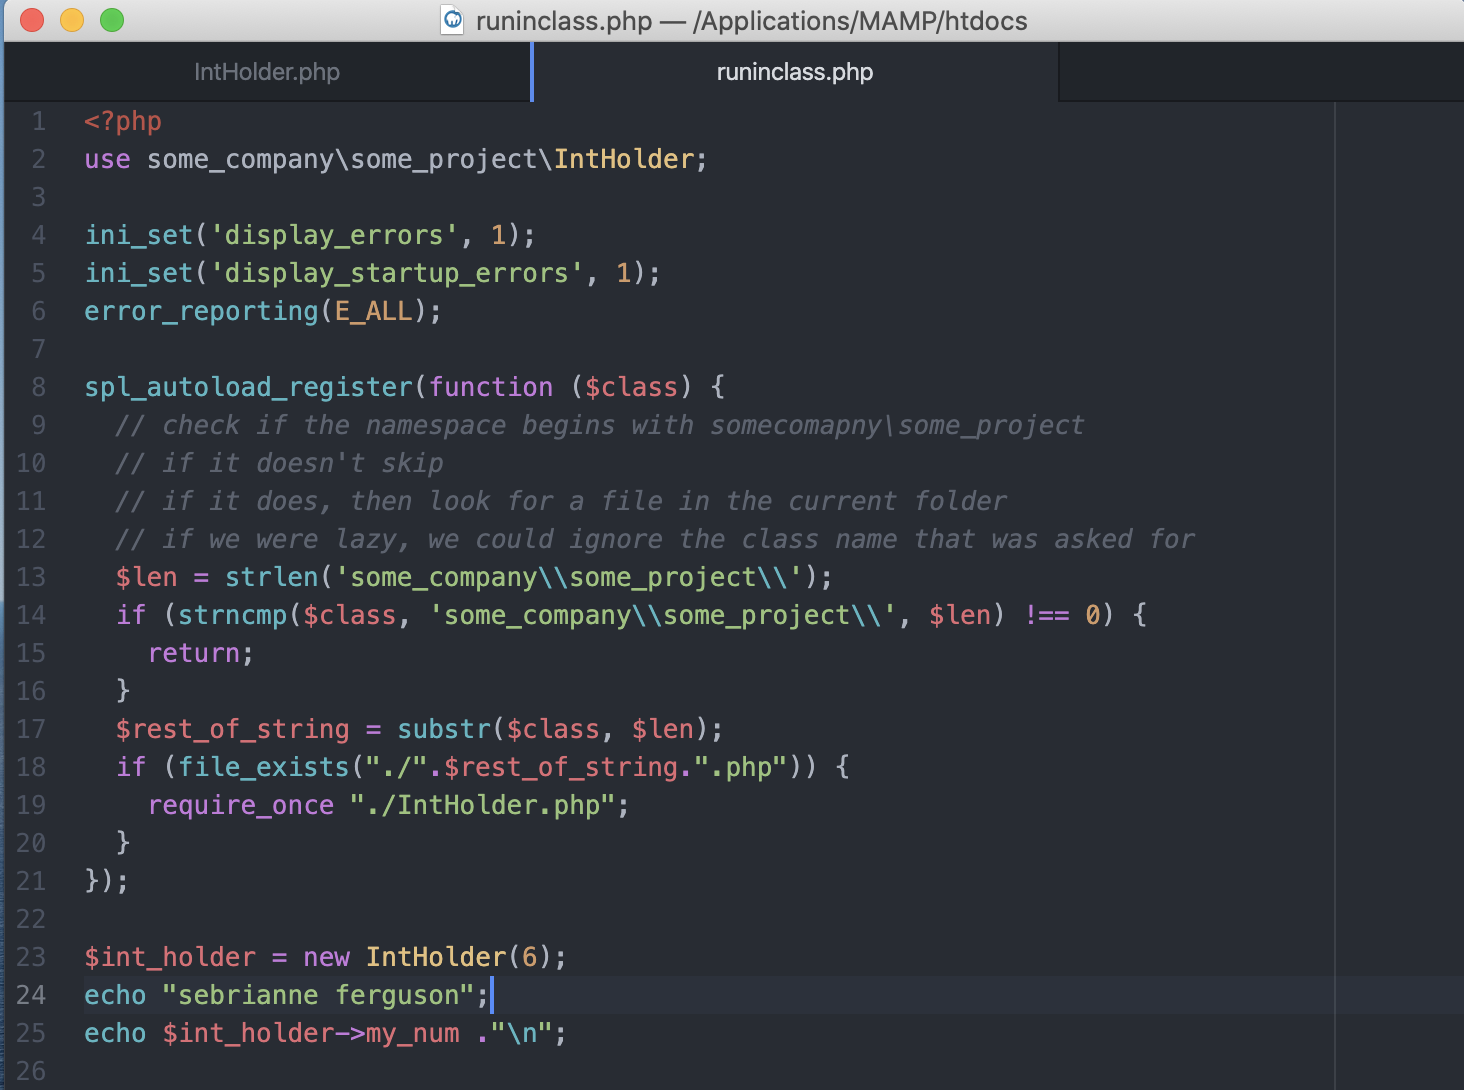
Task: Click the file proxy icon in title bar
Action: coord(453,20)
